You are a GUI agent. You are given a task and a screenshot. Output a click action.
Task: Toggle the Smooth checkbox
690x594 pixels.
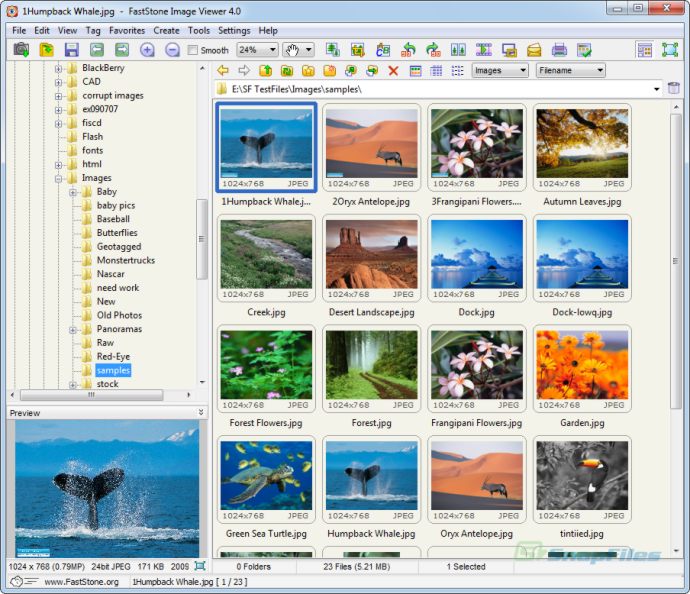point(192,50)
